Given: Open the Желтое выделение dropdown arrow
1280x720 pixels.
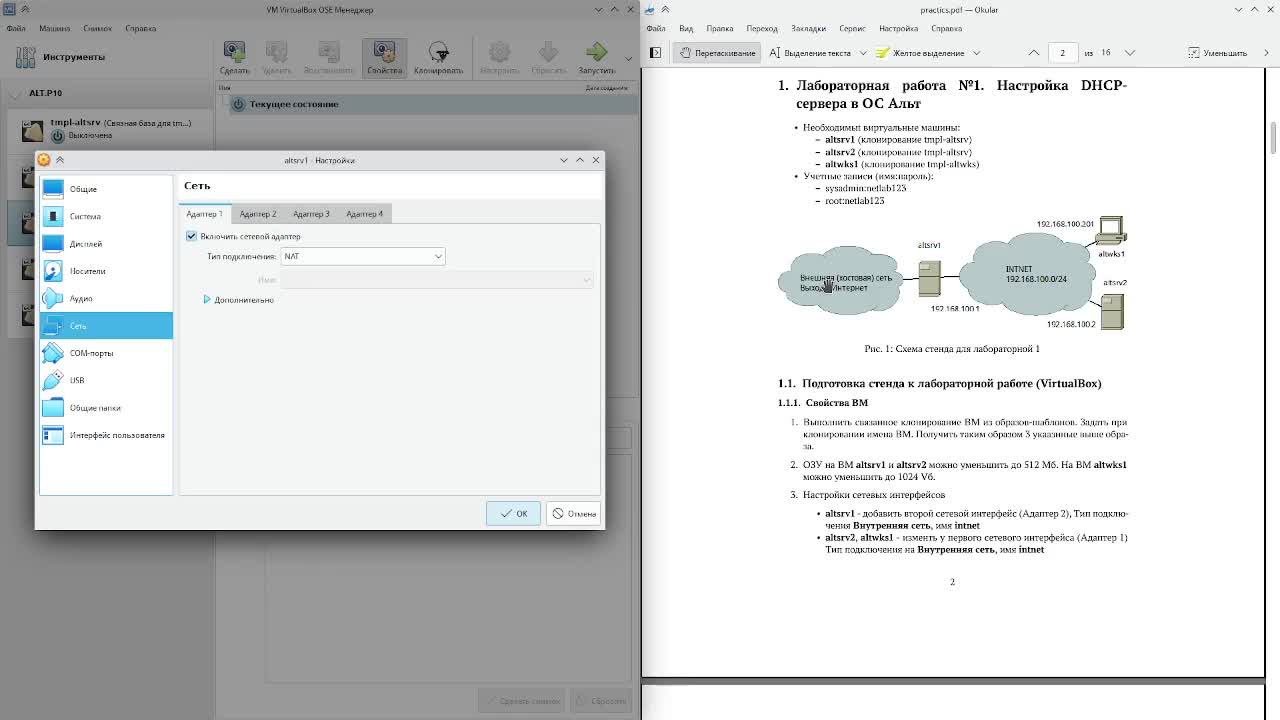Looking at the screenshot, I should pyautogui.click(x=976, y=53).
